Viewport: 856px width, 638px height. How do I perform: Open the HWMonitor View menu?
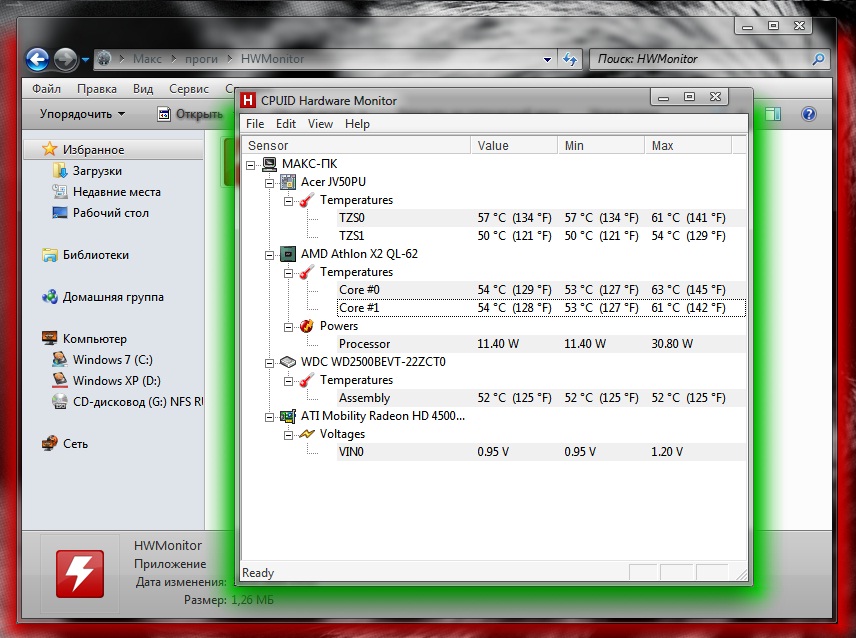tap(320, 124)
